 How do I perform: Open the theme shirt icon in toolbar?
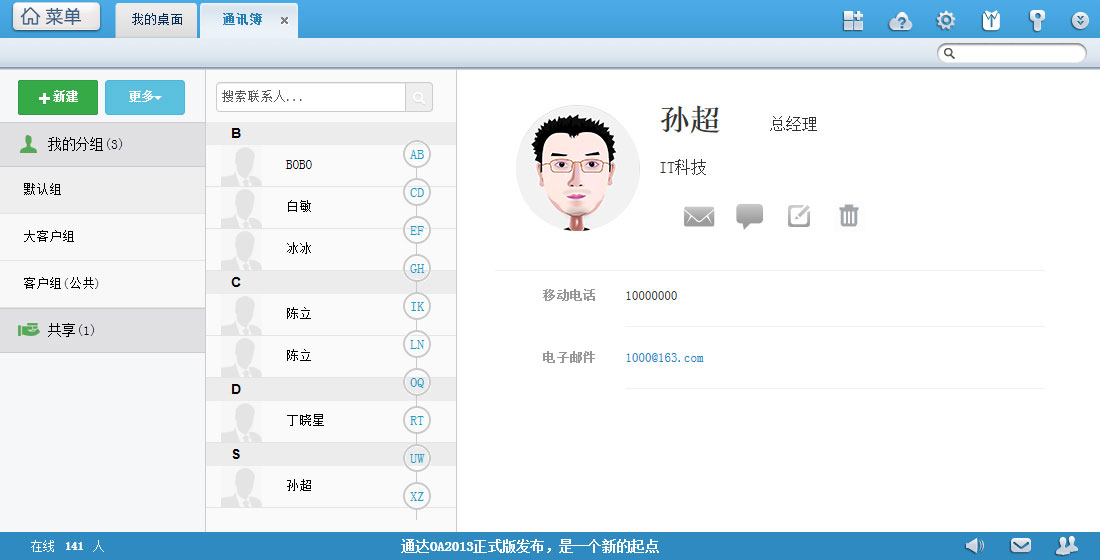(991, 21)
